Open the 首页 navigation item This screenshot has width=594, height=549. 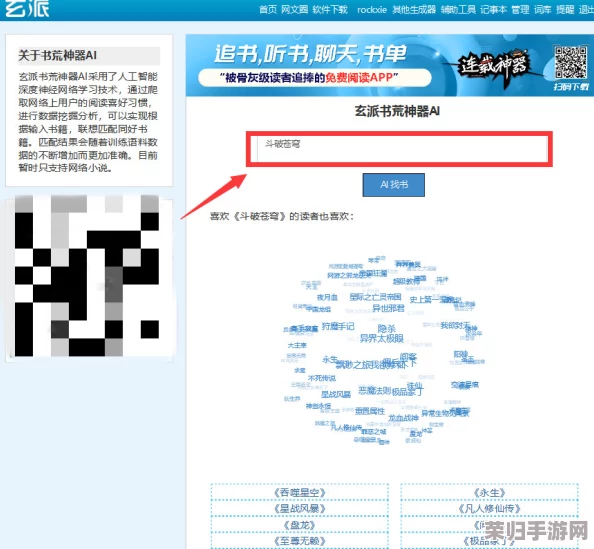[268, 9]
